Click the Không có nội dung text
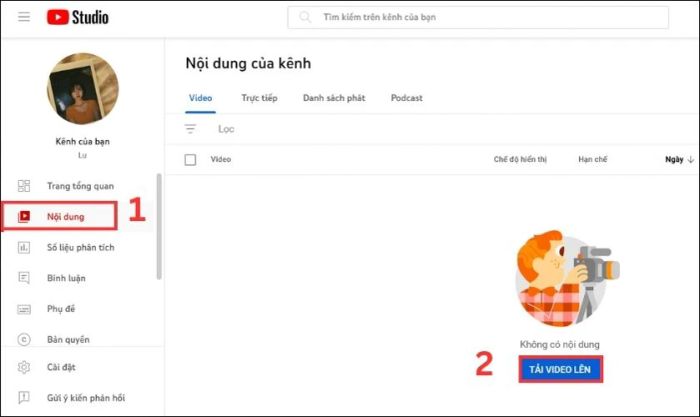Screen dimensions: 700x417 [560, 344]
